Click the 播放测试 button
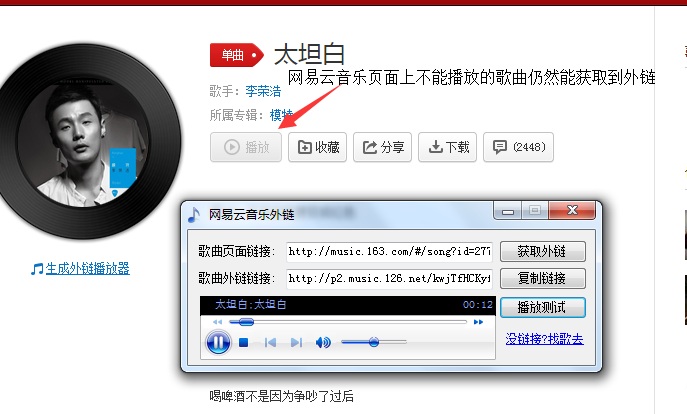687x414 pixels. tap(543, 308)
